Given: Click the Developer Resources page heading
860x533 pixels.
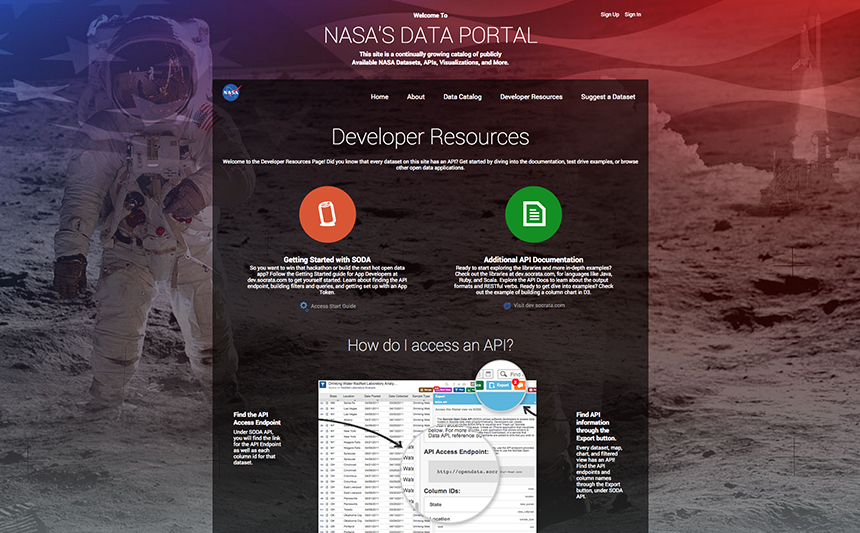Looking at the screenshot, I should tap(431, 137).
